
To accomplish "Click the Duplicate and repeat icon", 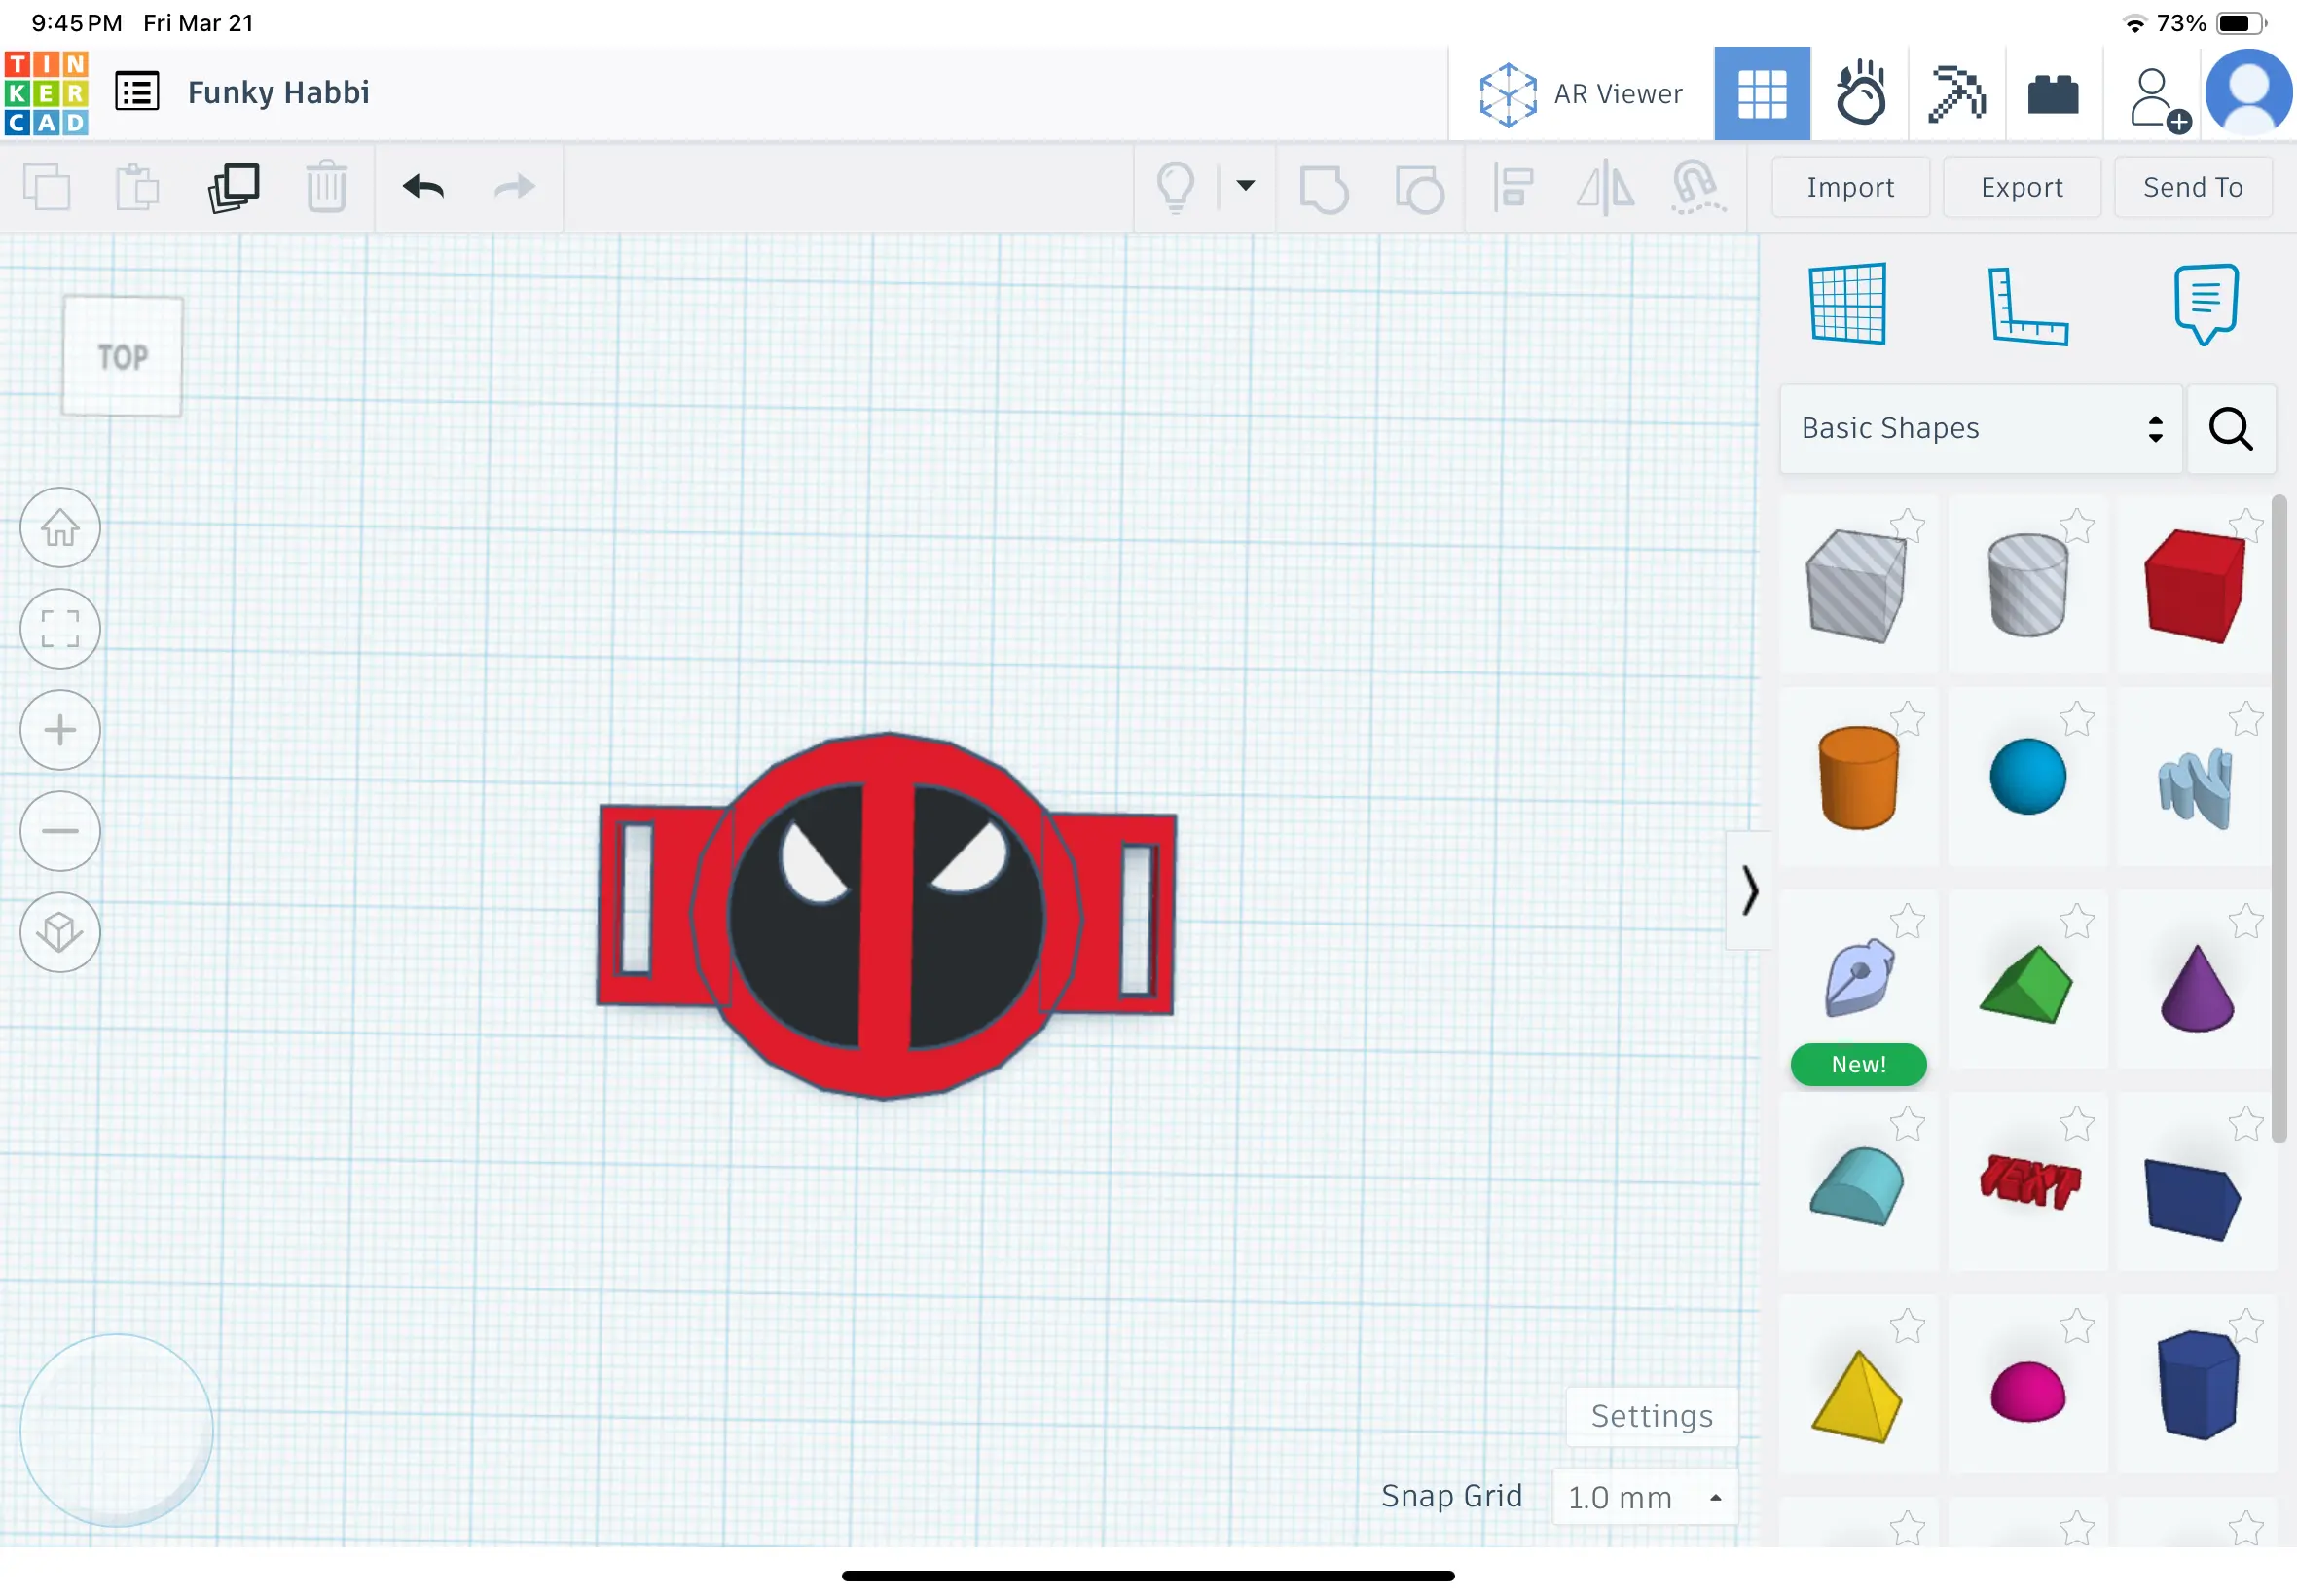I will click(x=233, y=187).
